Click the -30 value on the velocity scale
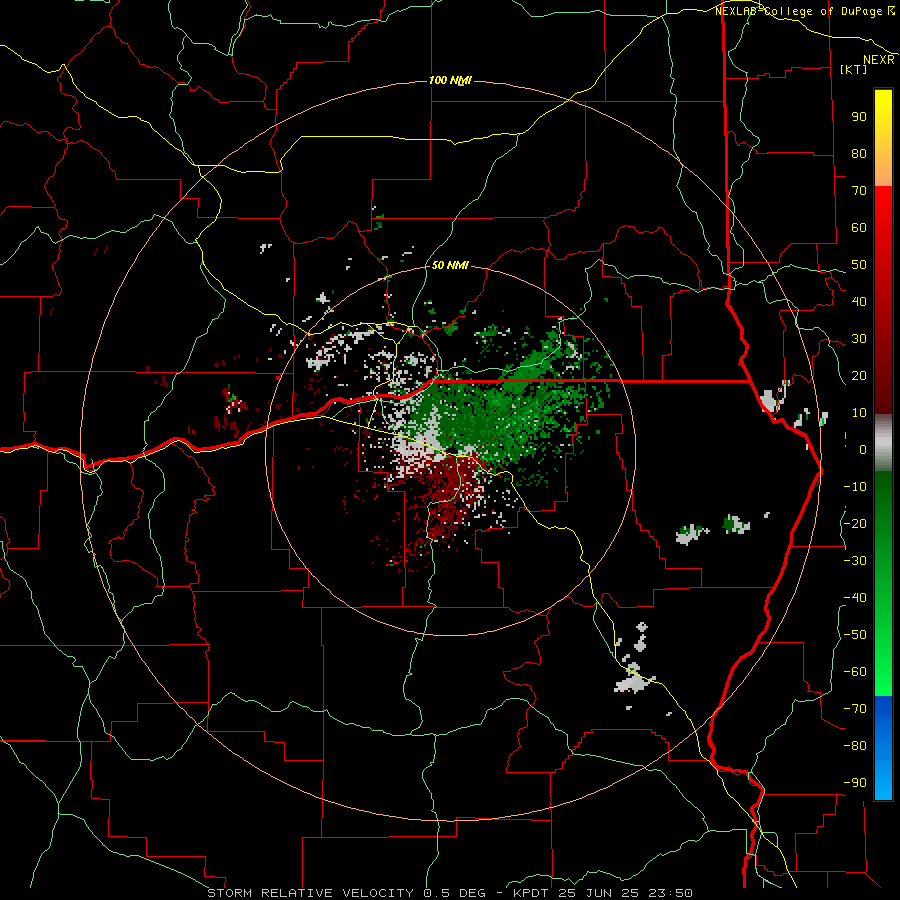 (x=855, y=561)
